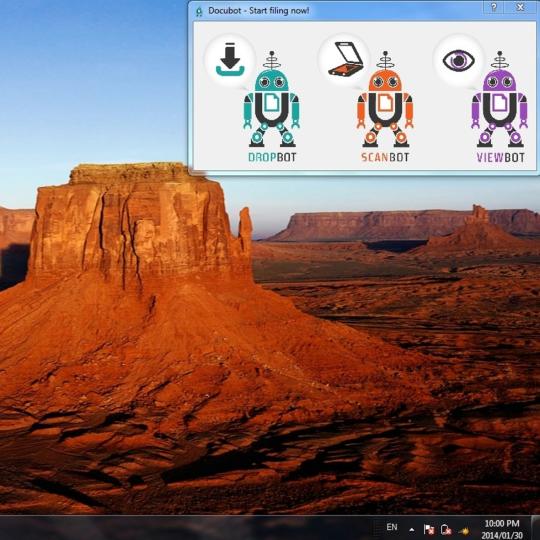Click the yellow network starburst tray icon
This screenshot has width=540, height=540.
pyautogui.click(x=464, y=530)
